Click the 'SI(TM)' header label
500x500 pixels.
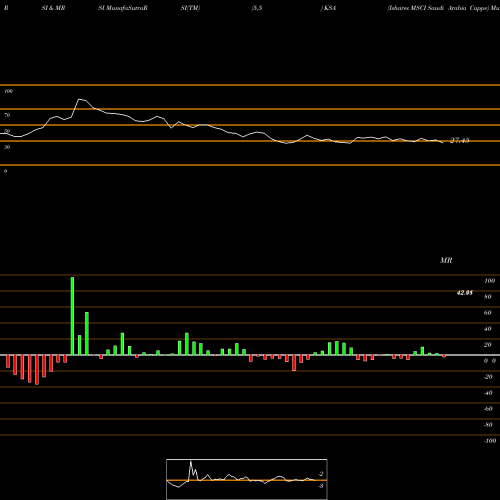point(190,8)
